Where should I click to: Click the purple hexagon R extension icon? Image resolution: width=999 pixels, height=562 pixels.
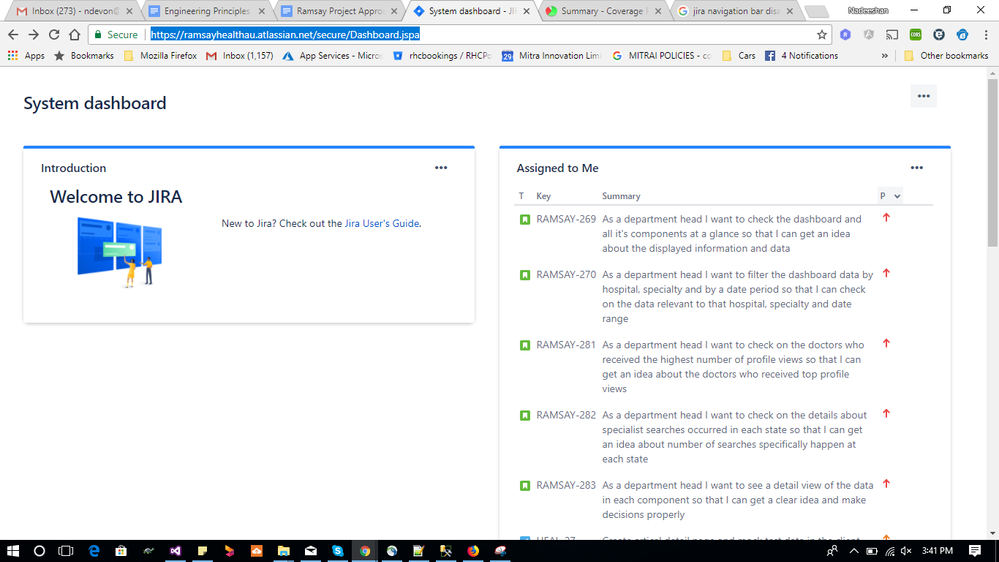(845, 34)
